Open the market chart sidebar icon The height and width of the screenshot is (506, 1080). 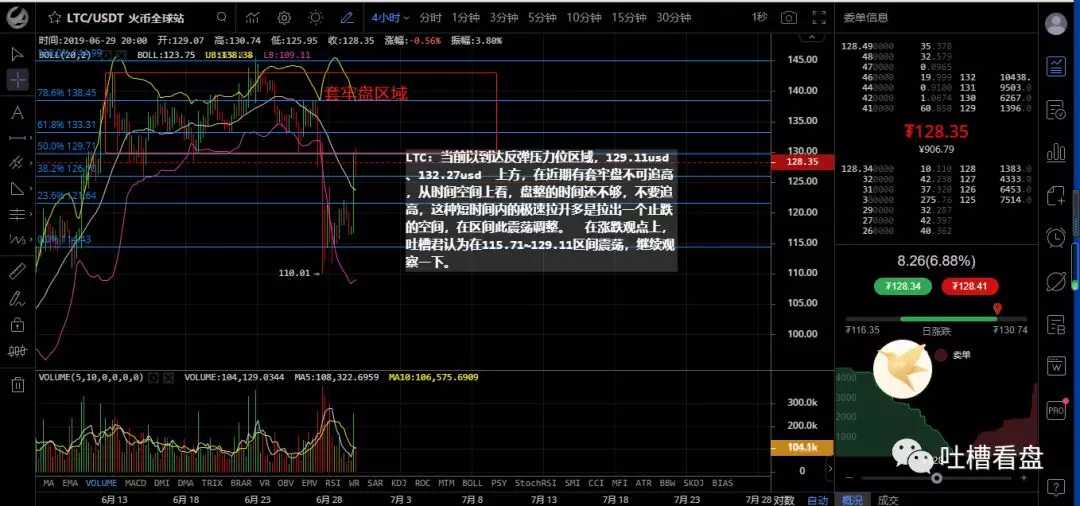click(1056, 67)
